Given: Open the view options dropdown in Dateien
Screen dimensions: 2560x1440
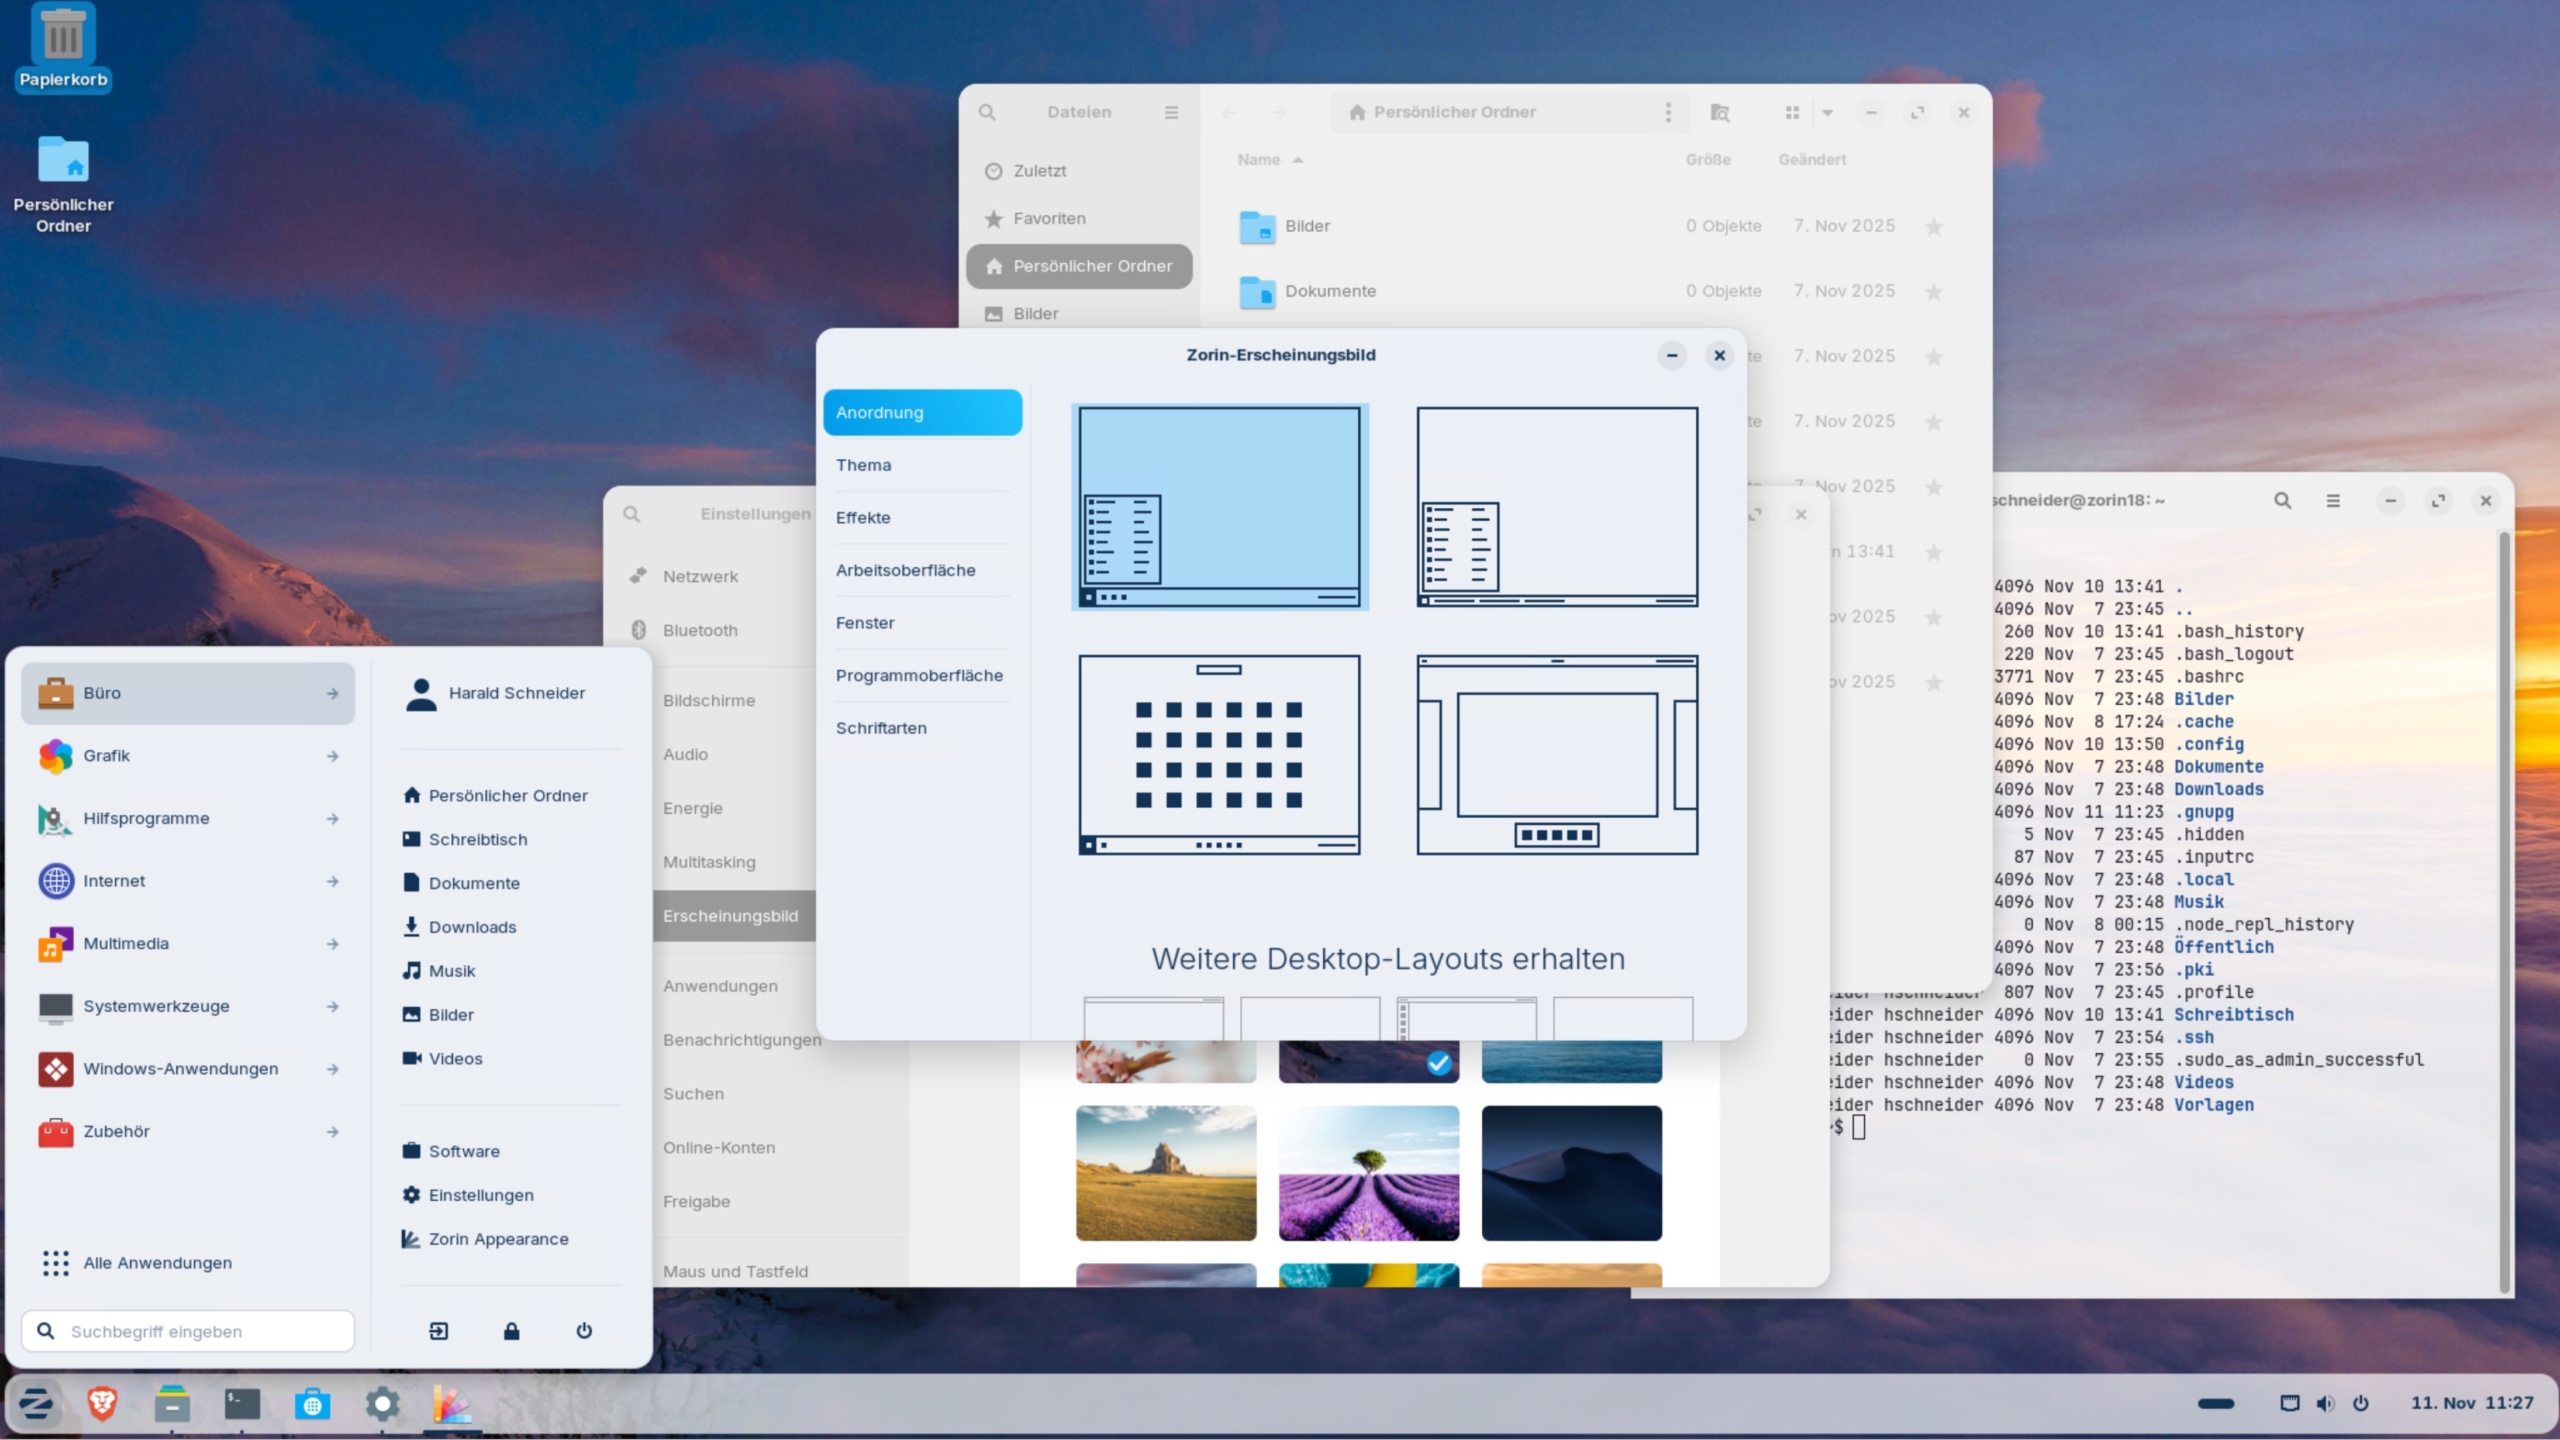Looking at the screenshot, I should click(x=1827, y=113).
